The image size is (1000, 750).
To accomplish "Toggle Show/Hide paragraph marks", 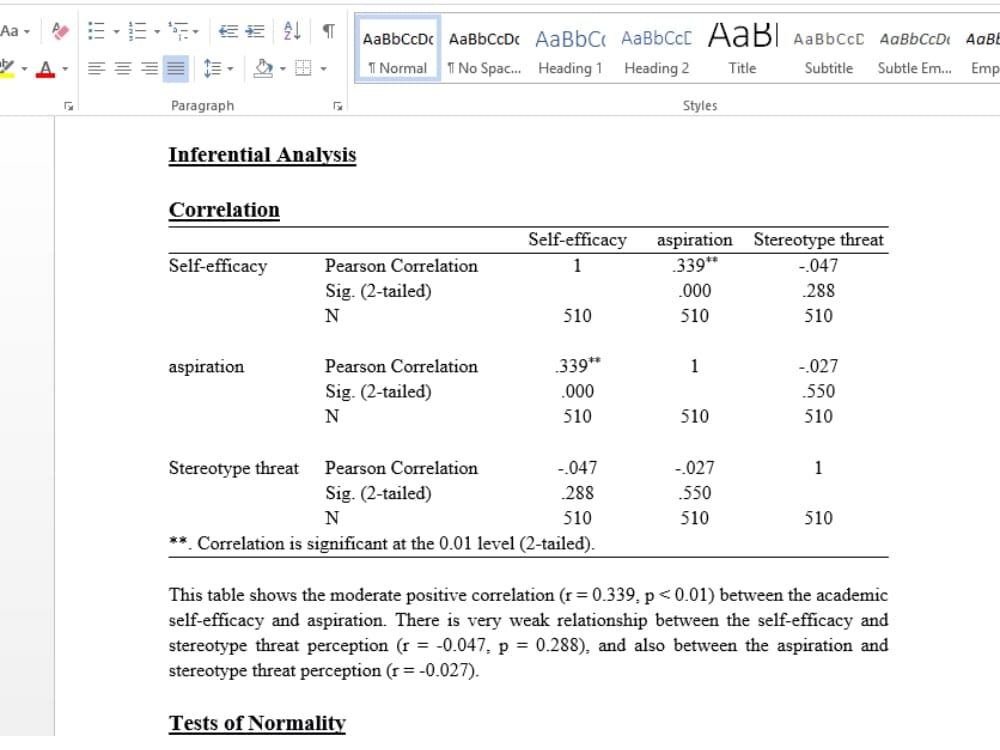I will [328, 31].
